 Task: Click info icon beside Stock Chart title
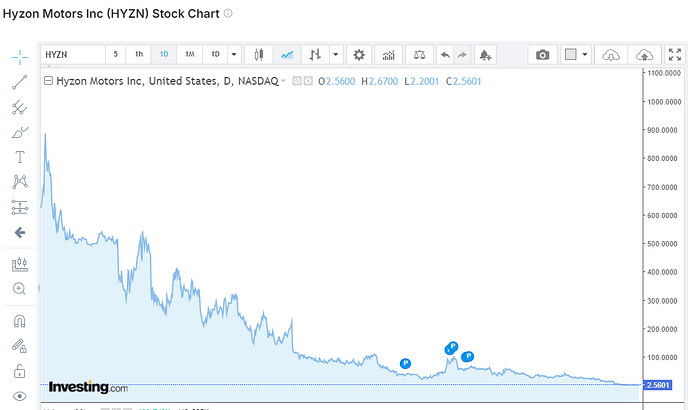pos(228,13)
